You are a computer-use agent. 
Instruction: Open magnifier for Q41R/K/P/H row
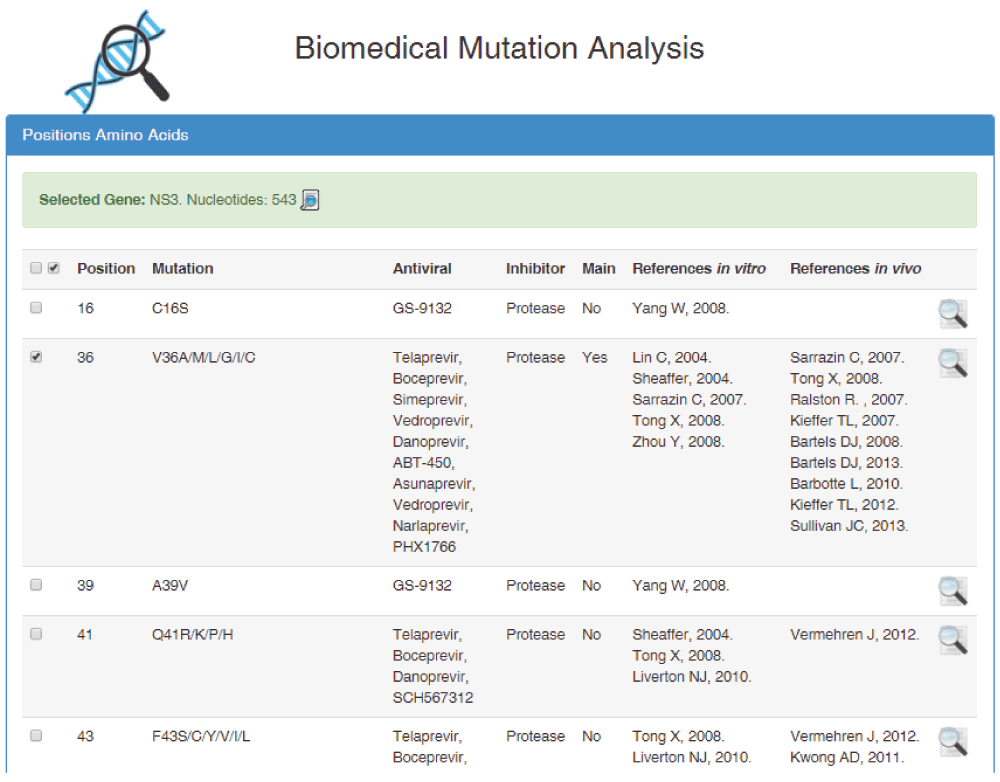952,640
